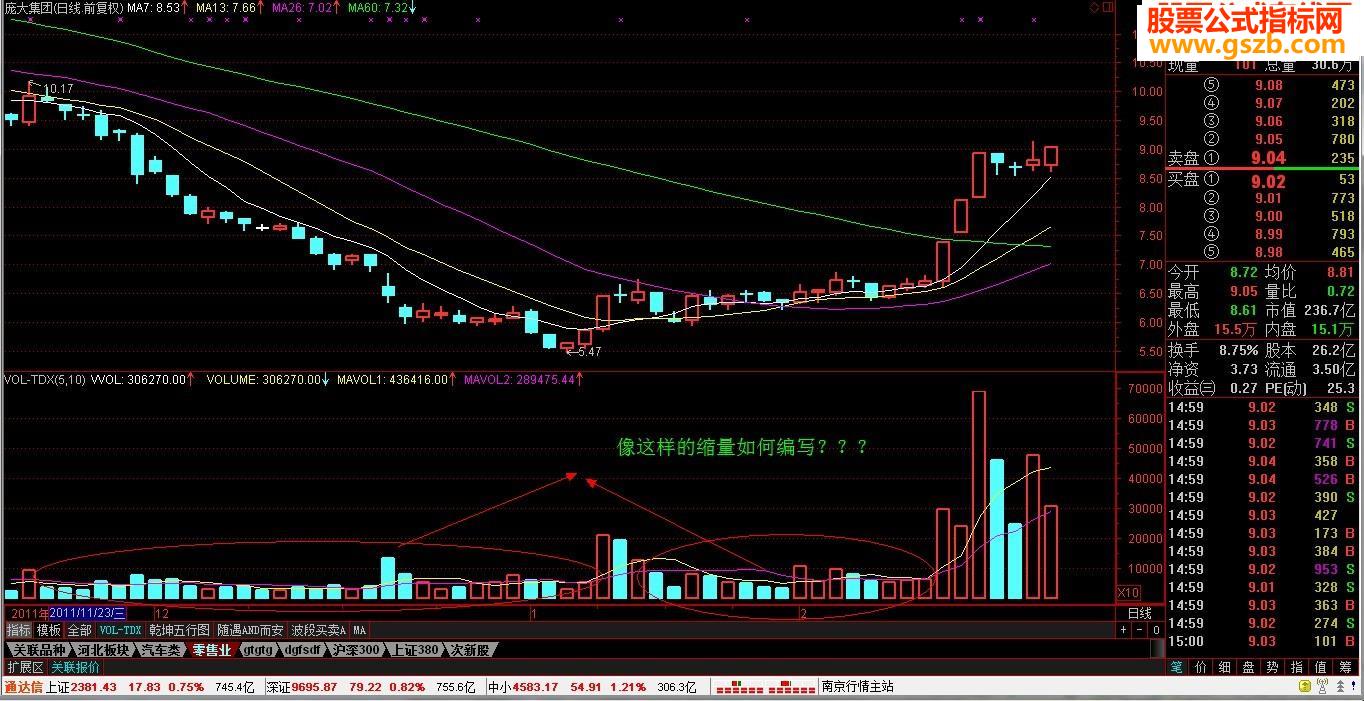This screenshot has height=701, width=1364.
Task: Click the split-panel icon beside the diamond
Action: tap(1108, 7)
